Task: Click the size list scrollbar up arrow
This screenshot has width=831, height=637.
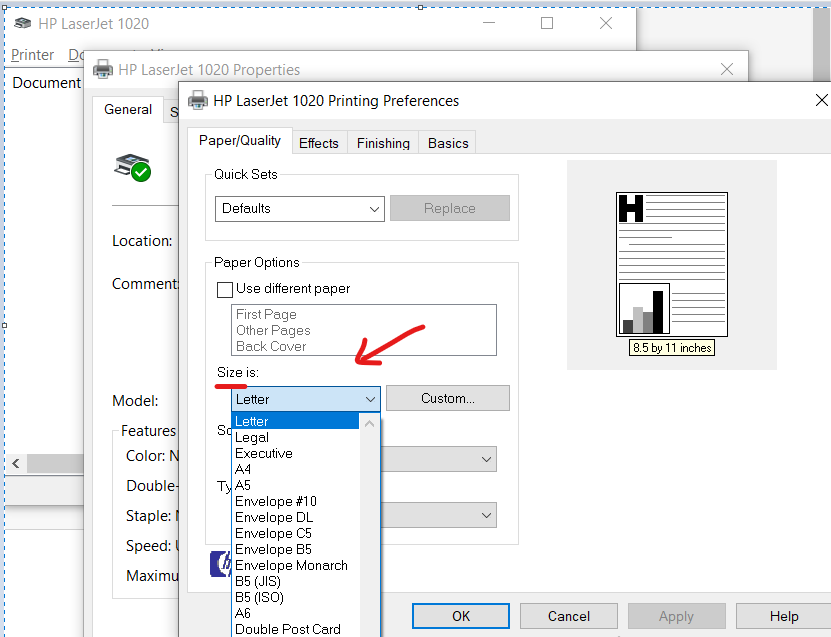Action: [370, 422]
